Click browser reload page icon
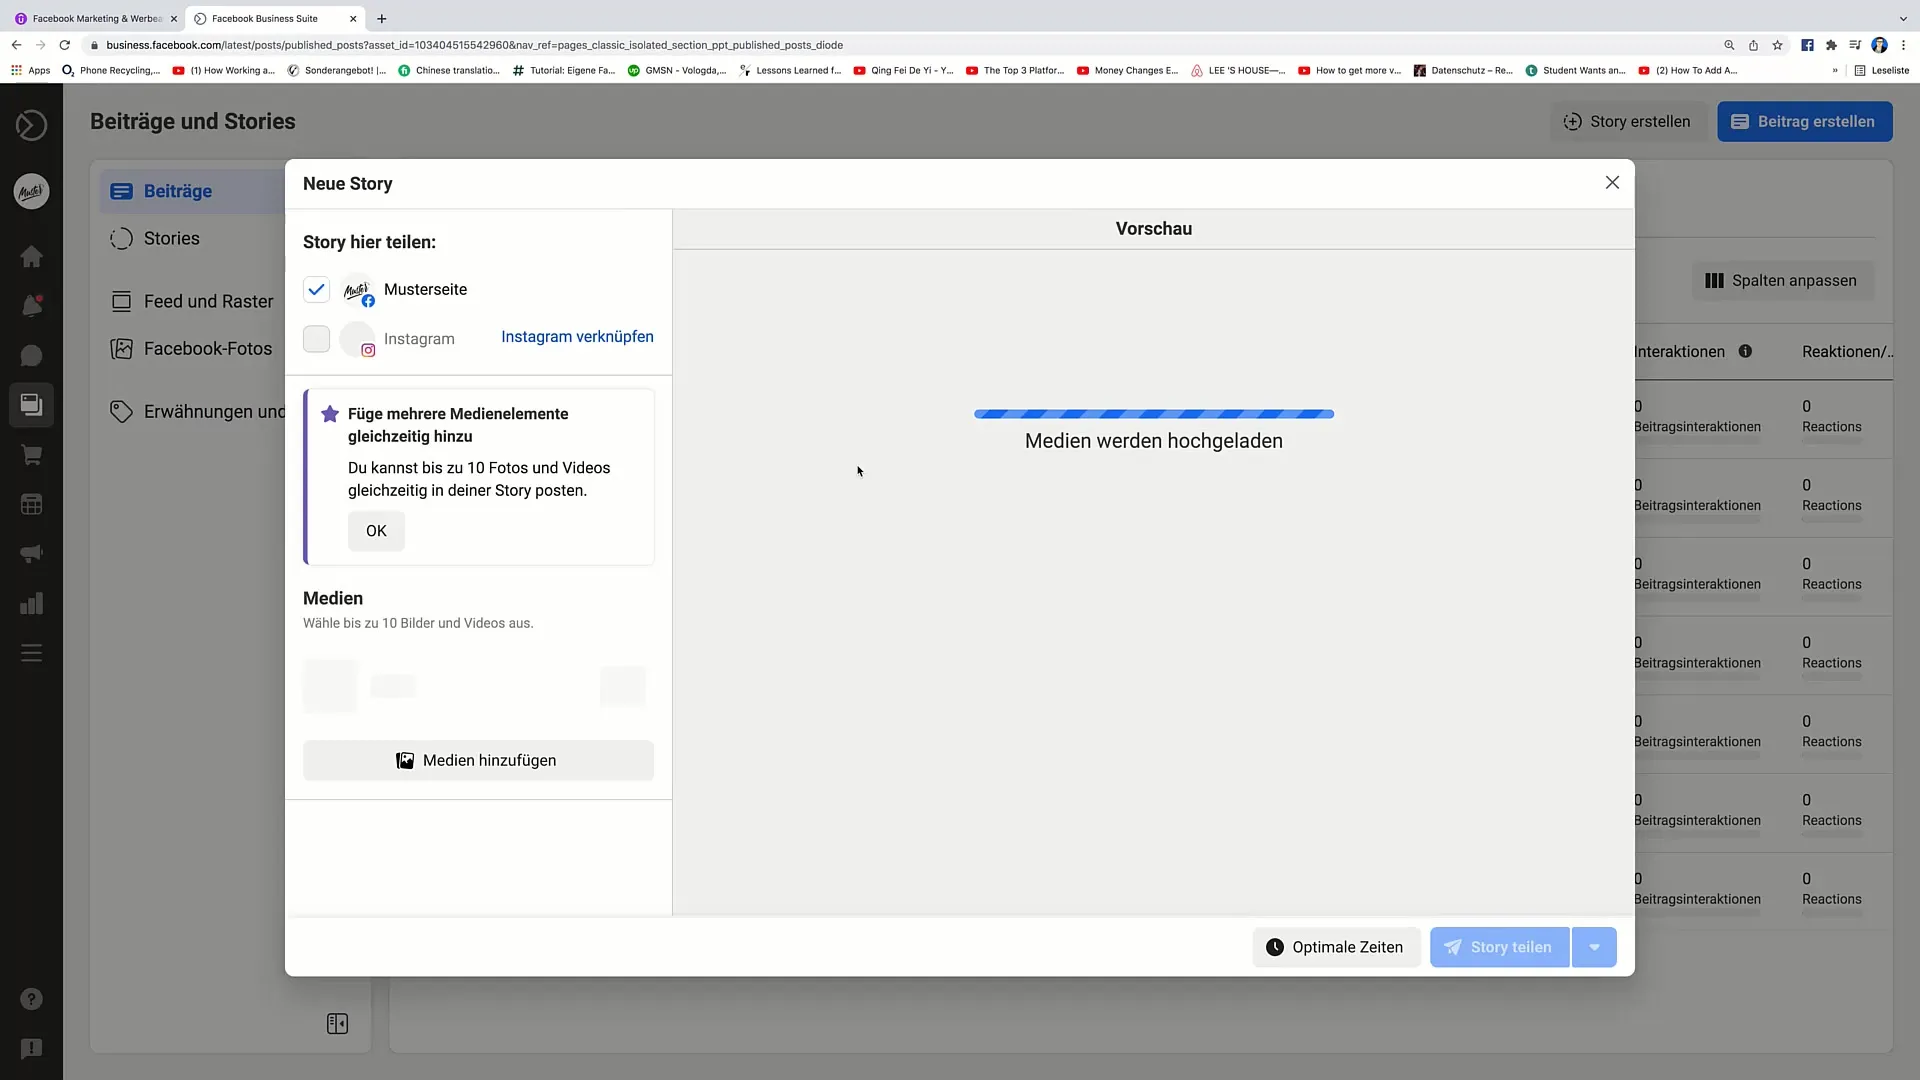 coord(65,45)
